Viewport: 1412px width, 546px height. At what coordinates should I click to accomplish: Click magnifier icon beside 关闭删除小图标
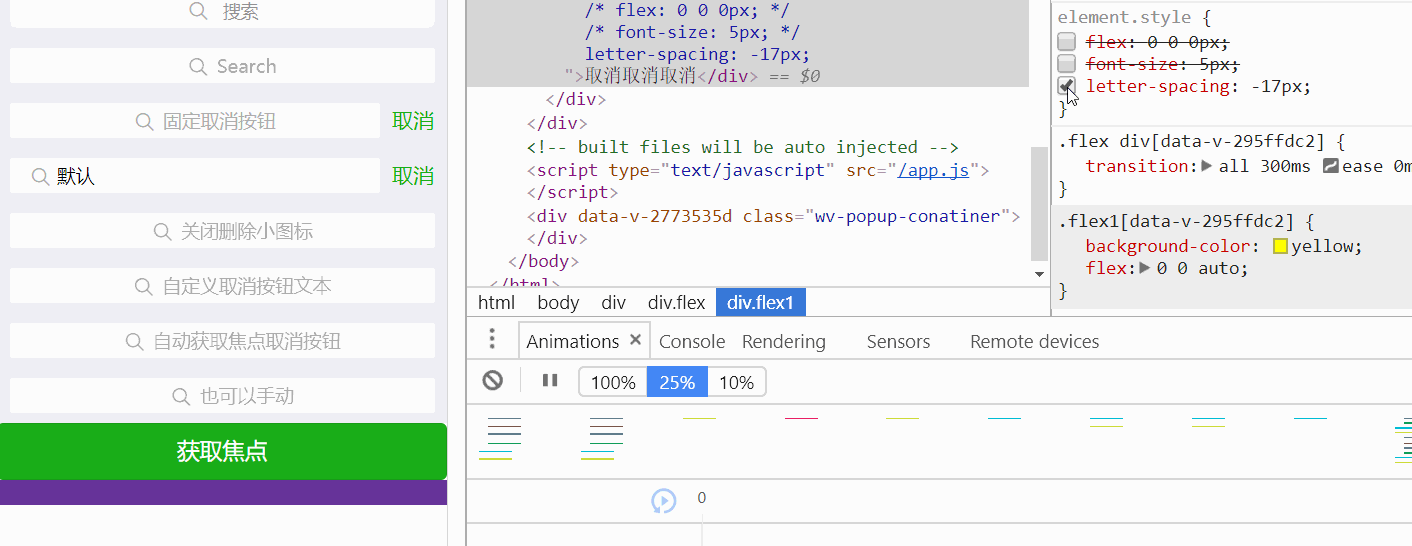[162, 231]
